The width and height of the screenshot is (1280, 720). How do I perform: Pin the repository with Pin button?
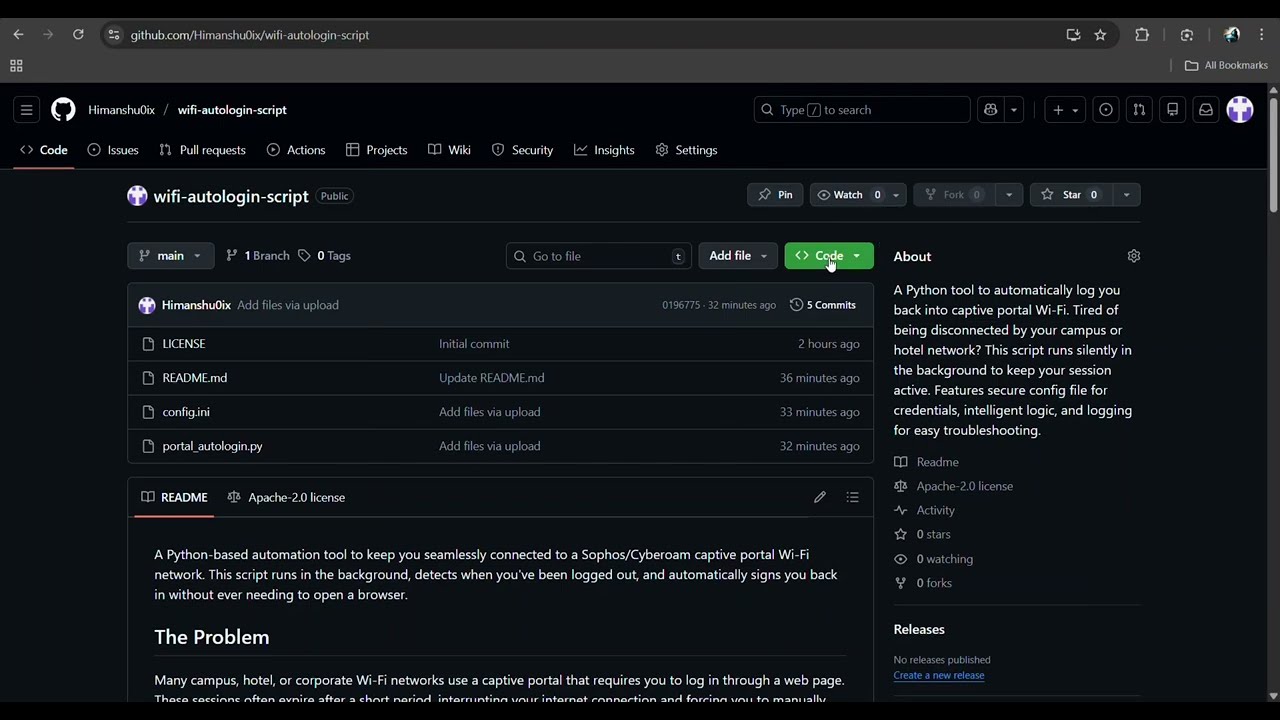(775, 195)
